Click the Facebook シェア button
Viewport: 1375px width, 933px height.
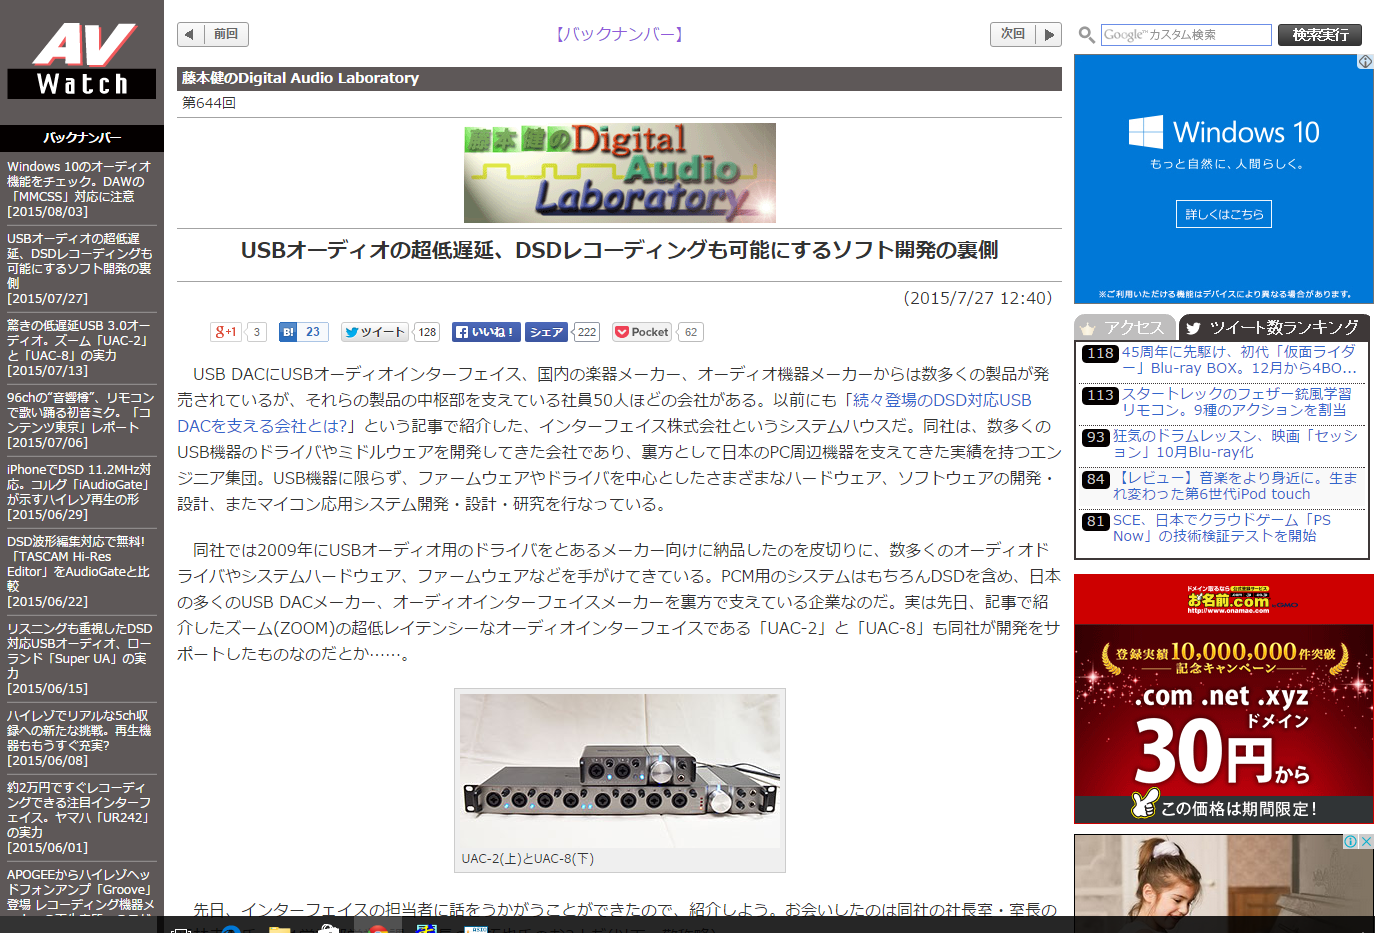(546, 332)
